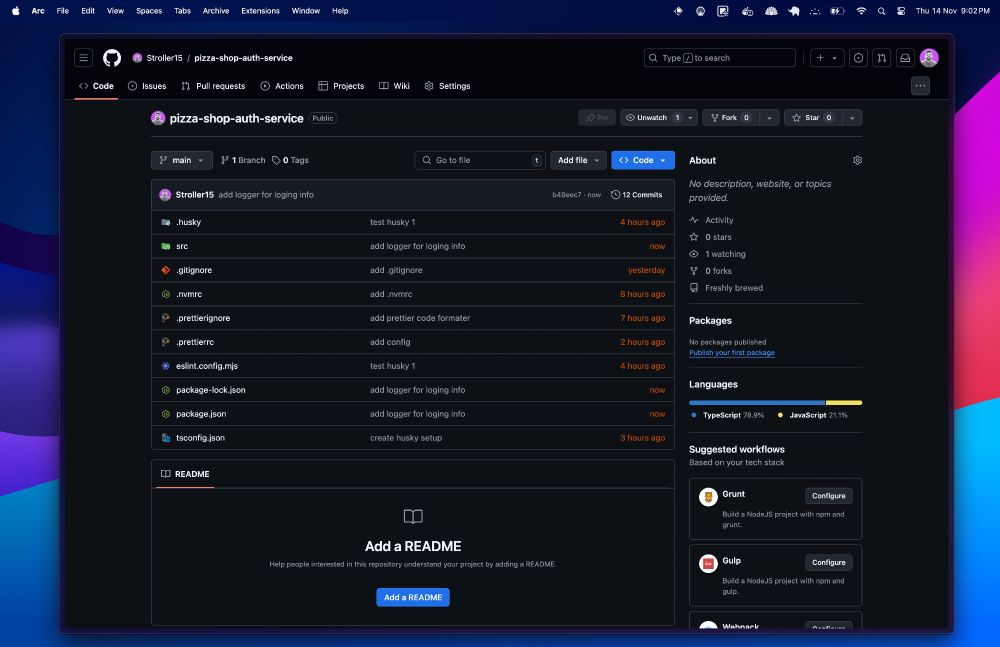Open the 0 Tags link
Screen dimensions: 1000x647
pyautogui.click(x=290, y=160)
